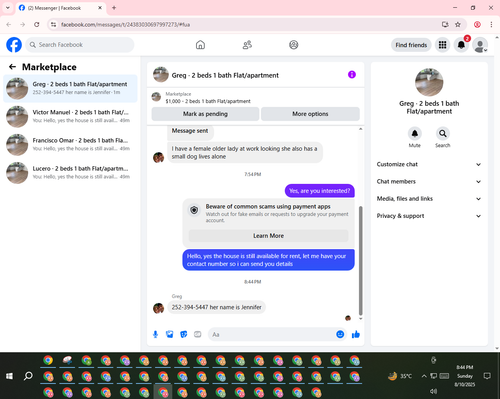Click the chat messages scrollbar
Screen dimensions: 500x399
(360, 261)
